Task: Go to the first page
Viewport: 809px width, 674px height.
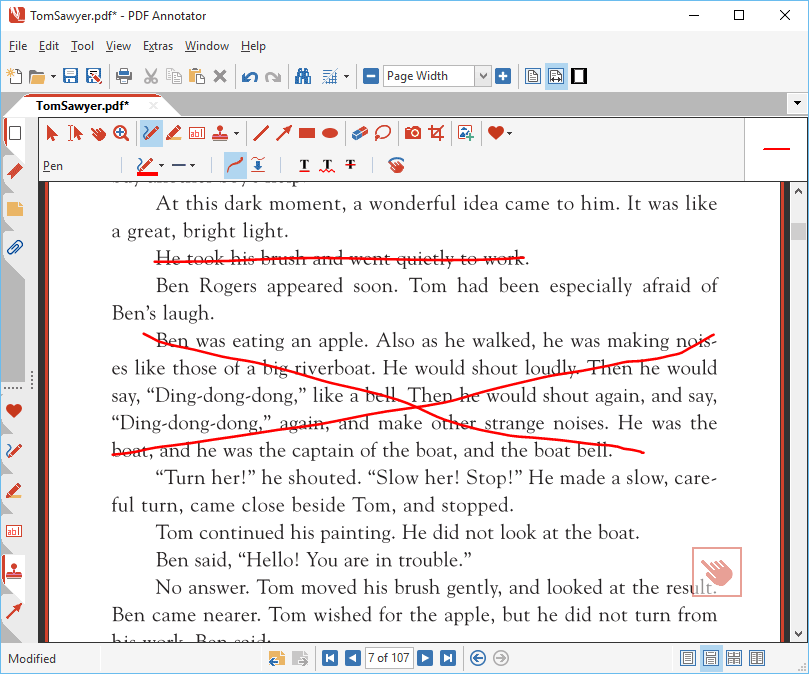Action: pyautogui.click(x=330, y=658)
